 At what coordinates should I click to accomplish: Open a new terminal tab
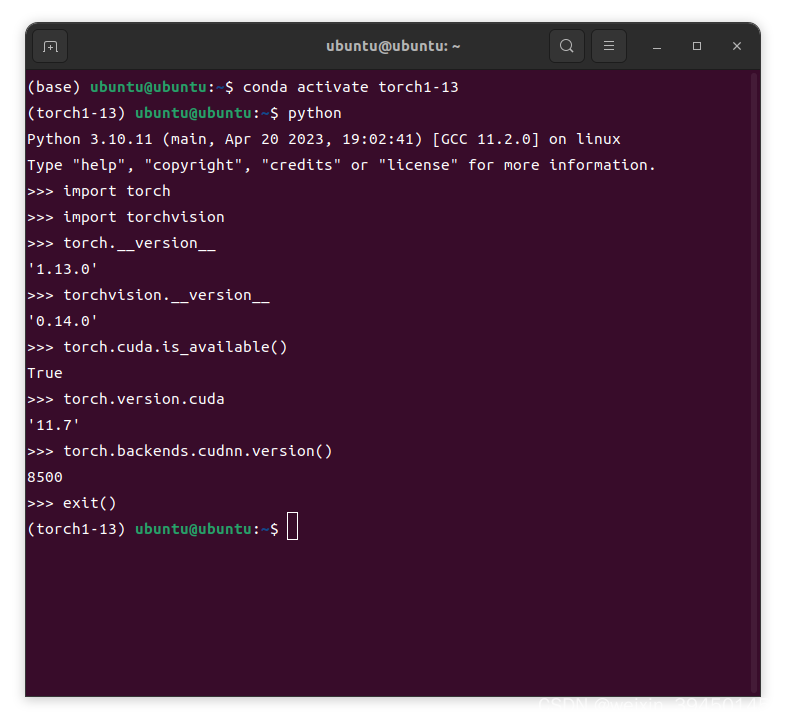(x=50, y=46)
